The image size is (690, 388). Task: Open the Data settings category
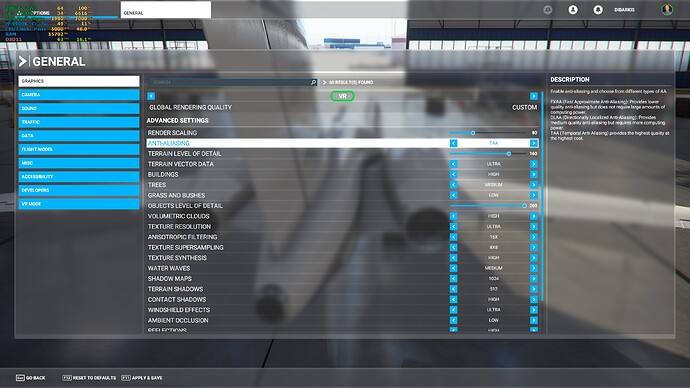tap(79, 135)
